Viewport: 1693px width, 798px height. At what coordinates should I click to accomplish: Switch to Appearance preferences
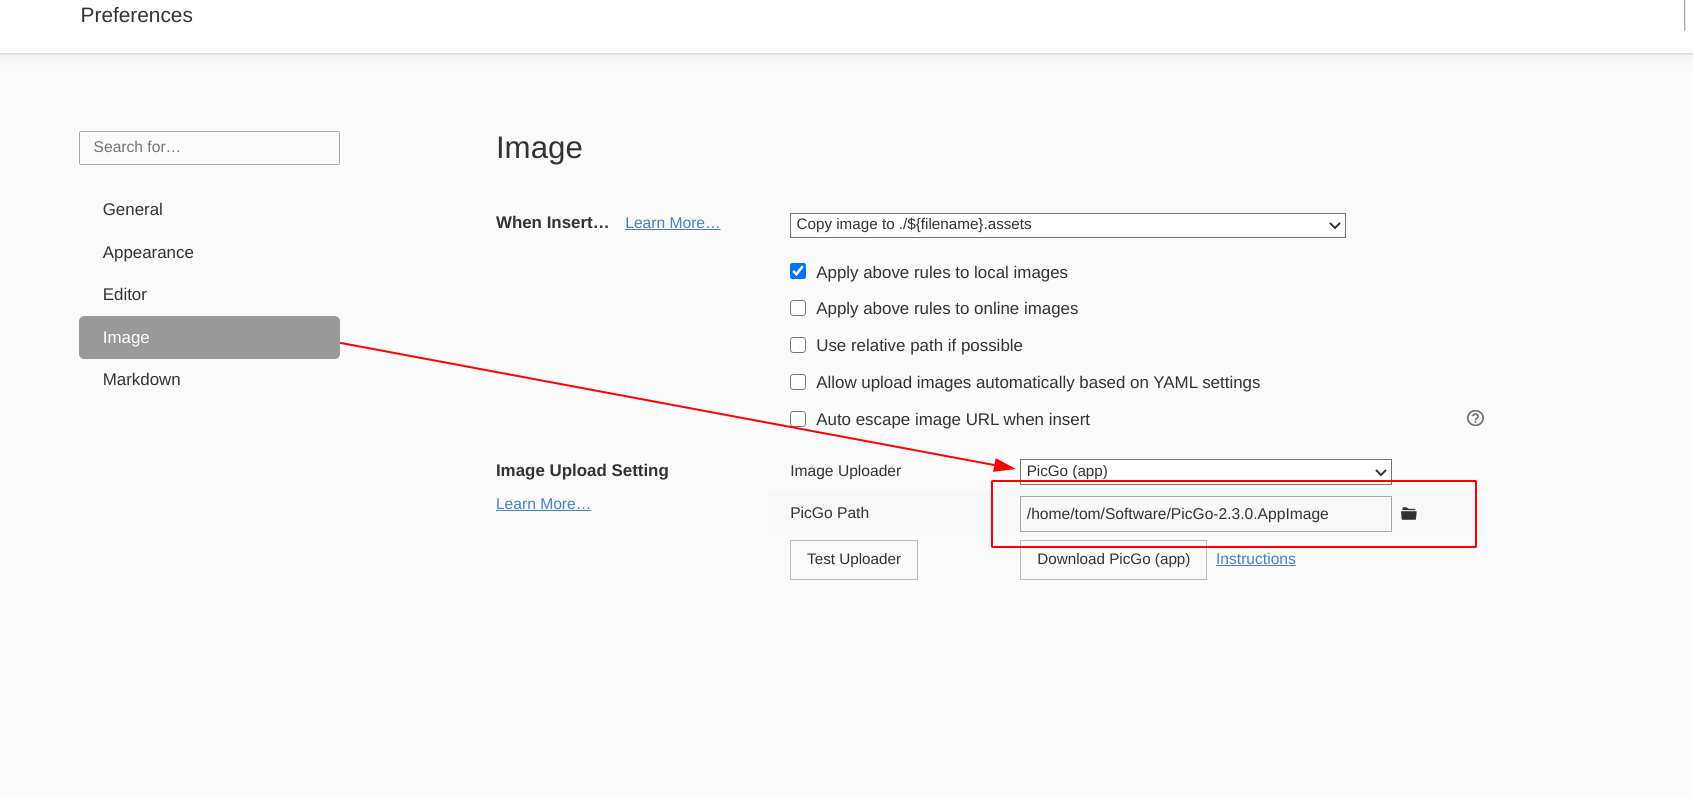coord(148,253)
